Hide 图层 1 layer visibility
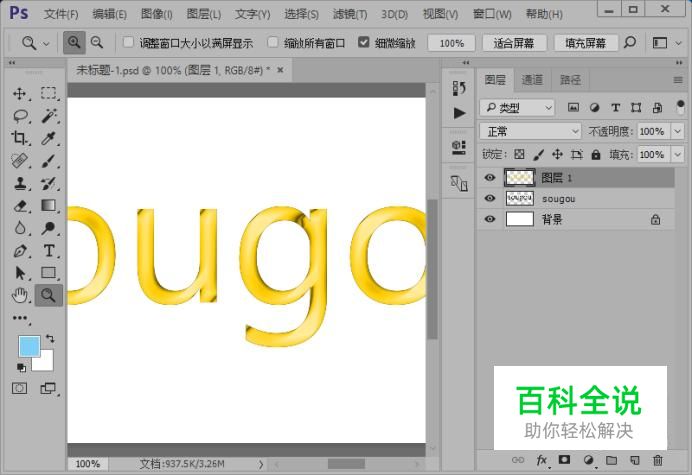The width and height of the screenshot is (692, 475). coord(490,177)
